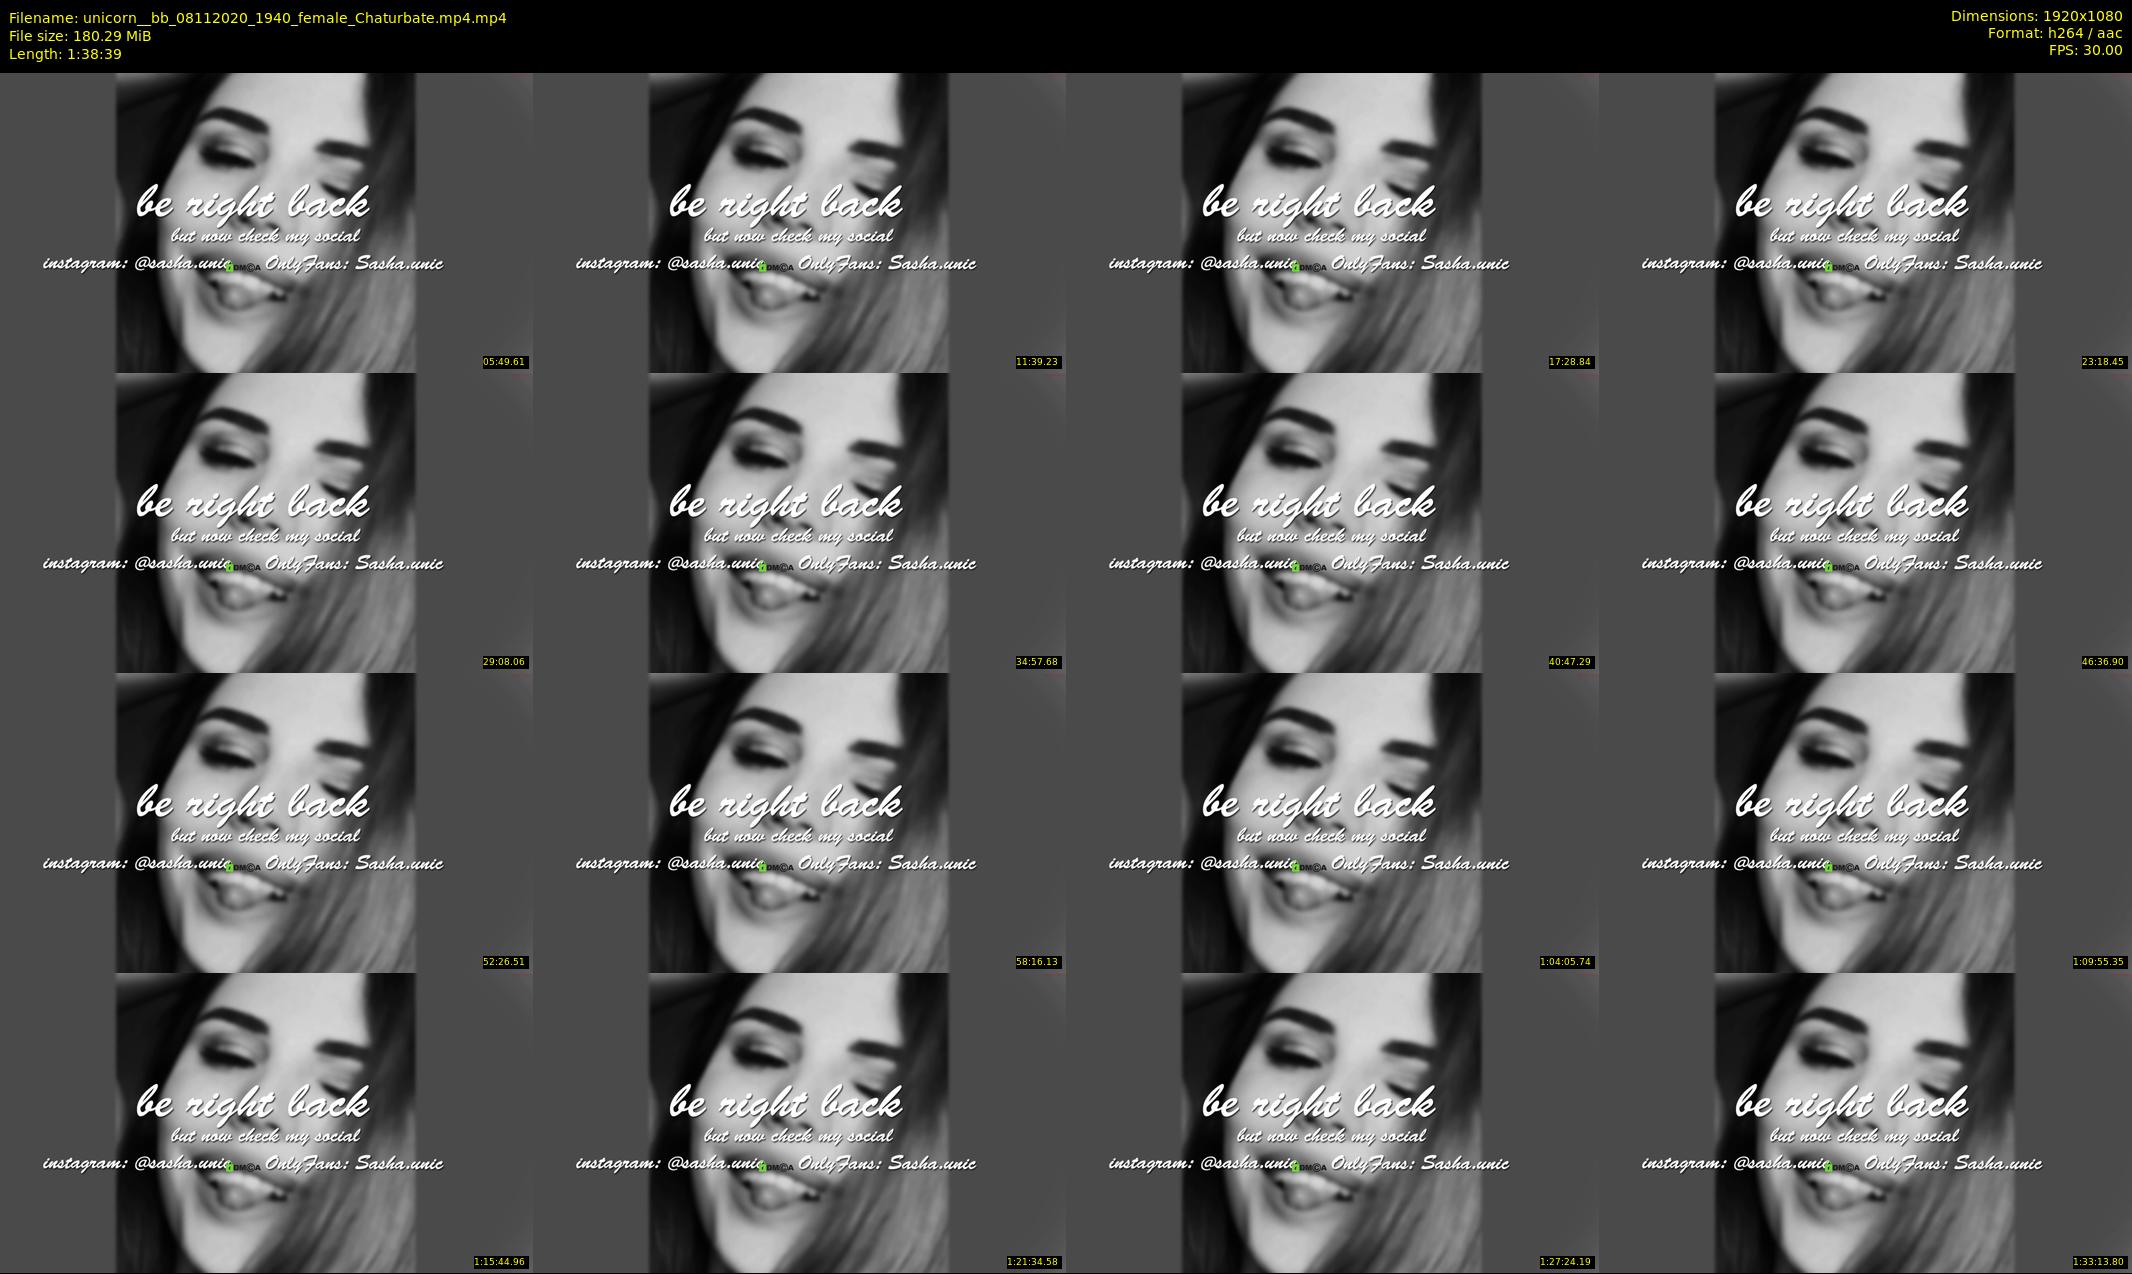Click the 52:26.51 timestamp label

(504, 962)
